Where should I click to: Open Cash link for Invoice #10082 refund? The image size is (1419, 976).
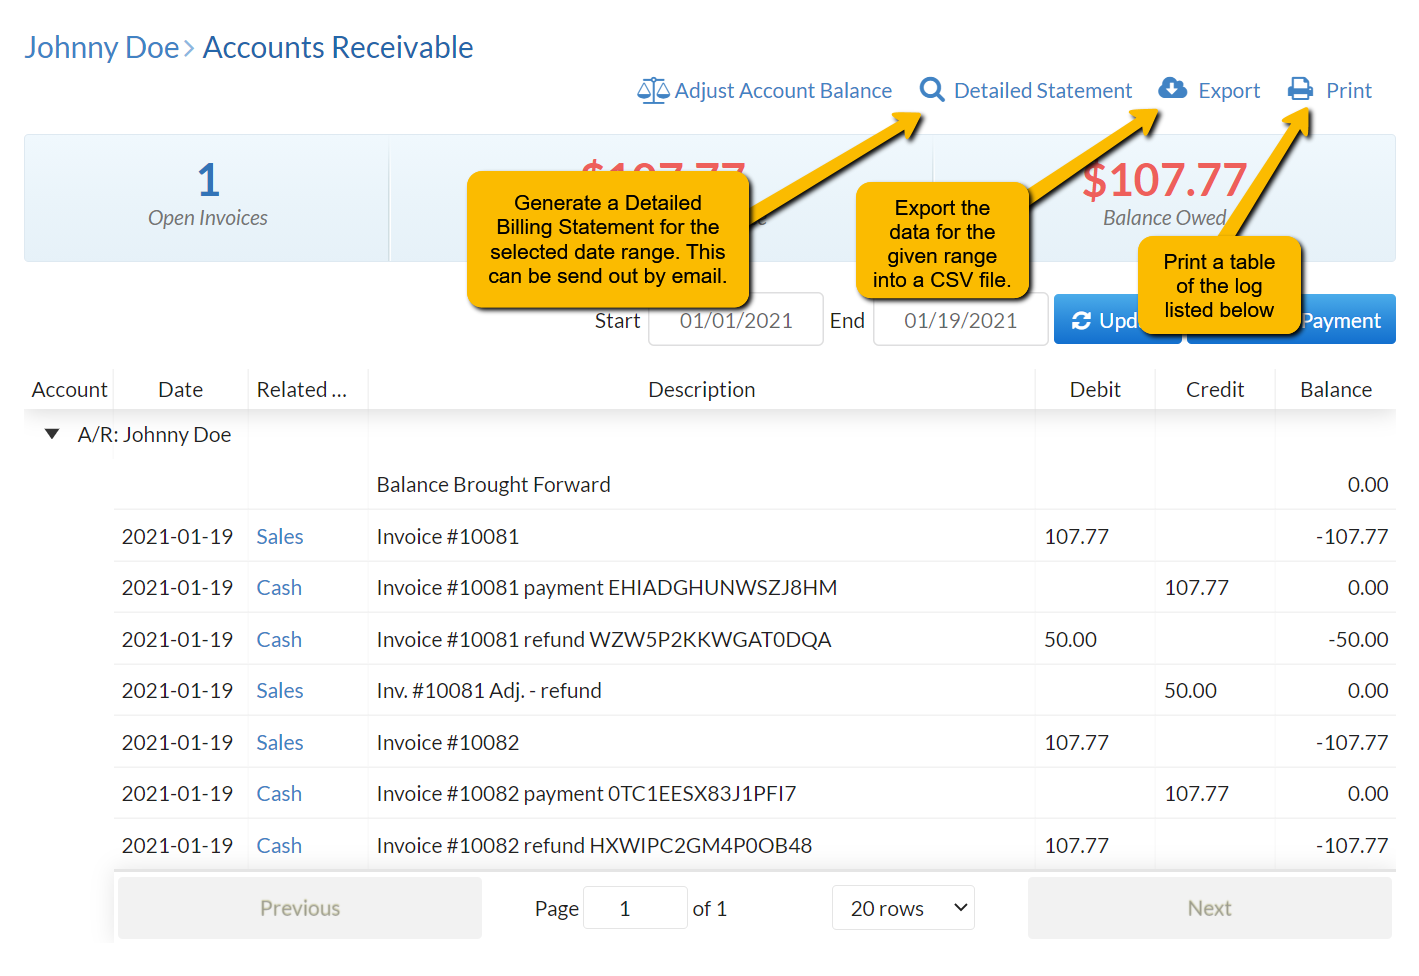pos(279,846)
